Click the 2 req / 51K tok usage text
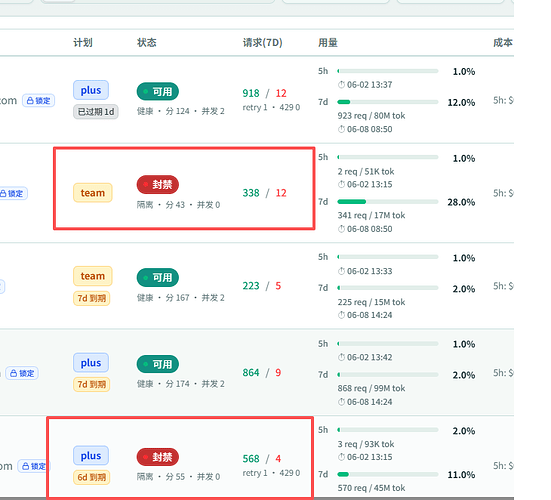Image resolution: width=551 pixels, height=500 pixels. coord(366,171)
